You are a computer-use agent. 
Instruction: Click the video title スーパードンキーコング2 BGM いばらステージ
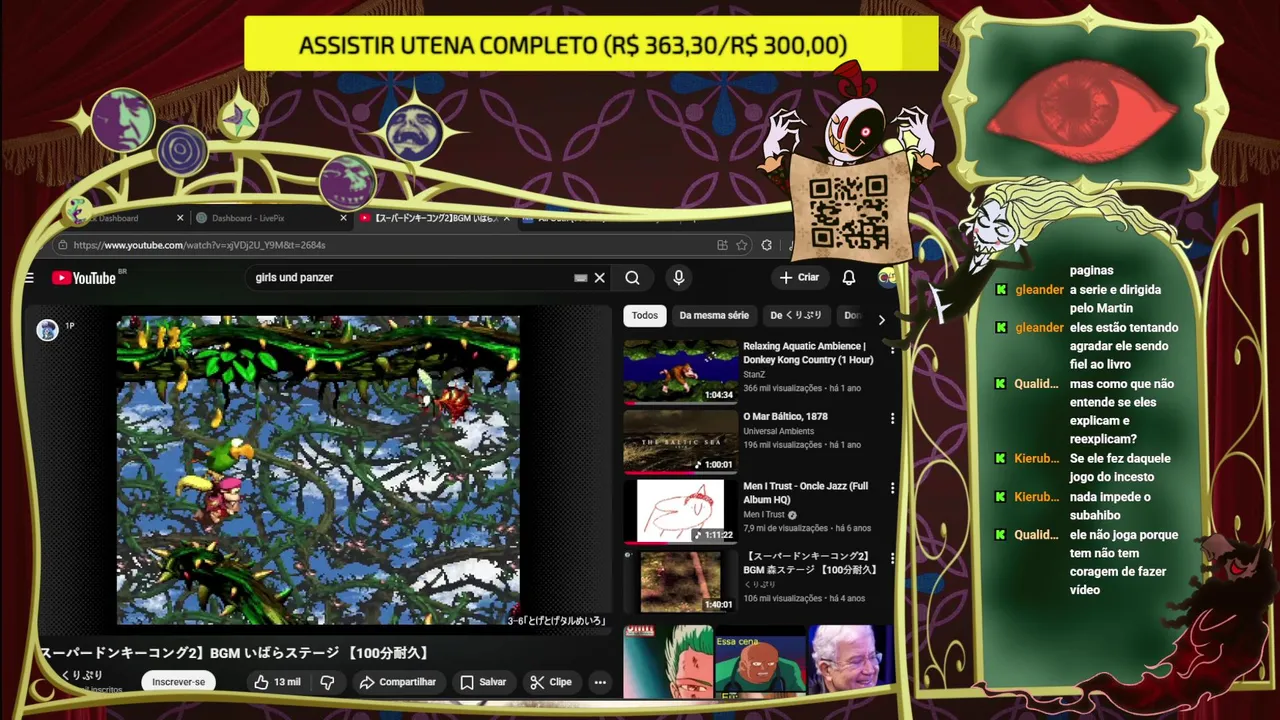[x=236, y=653]
